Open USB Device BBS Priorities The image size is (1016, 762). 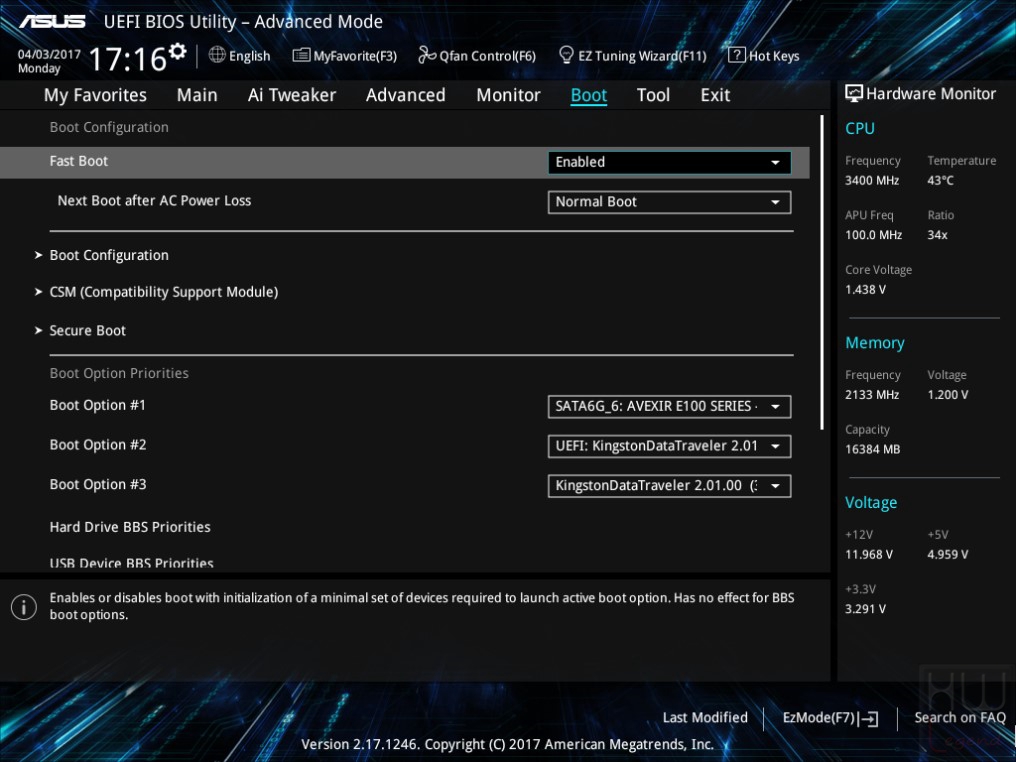[132, 563]
